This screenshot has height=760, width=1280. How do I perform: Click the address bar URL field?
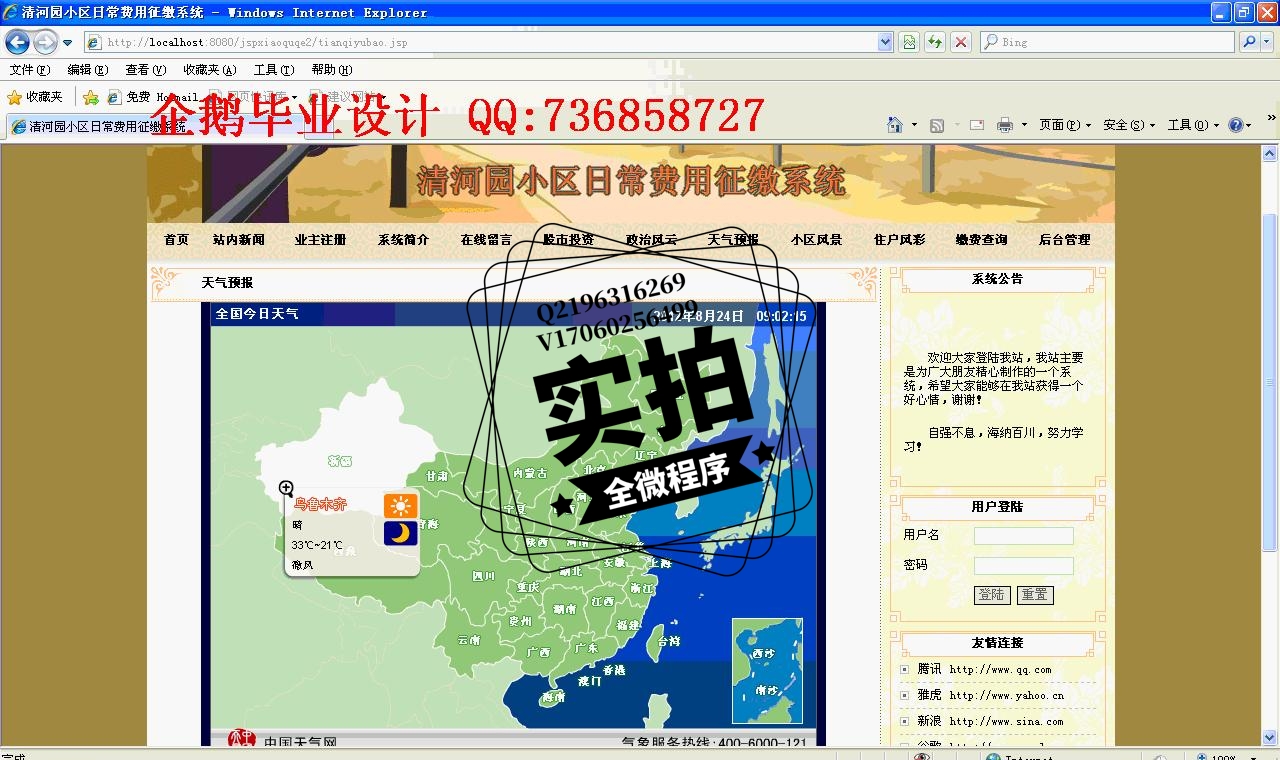coord(481,42)
